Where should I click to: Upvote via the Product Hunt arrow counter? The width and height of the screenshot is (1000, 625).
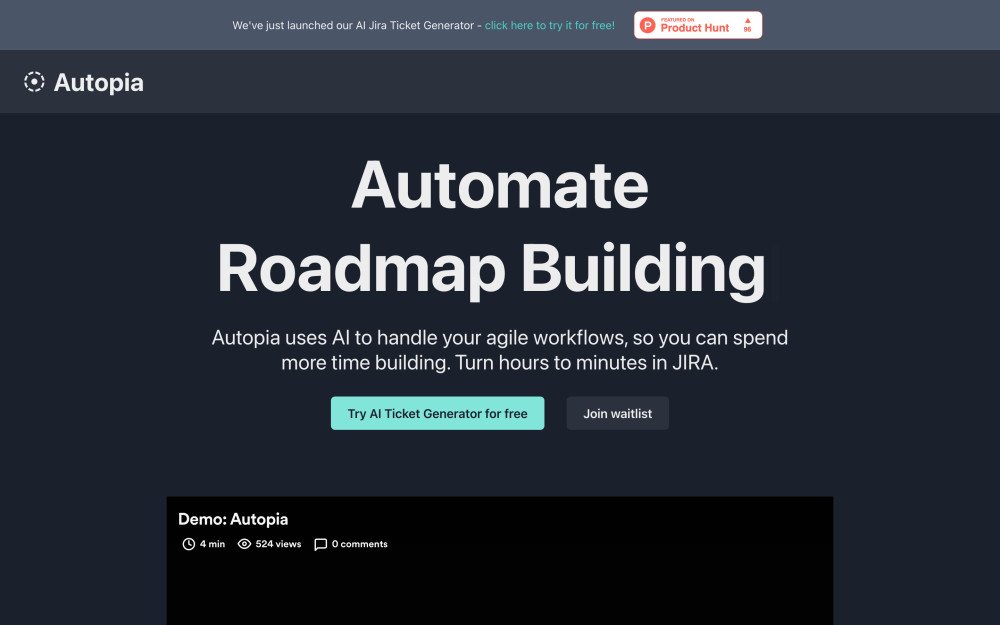point(747,25)
